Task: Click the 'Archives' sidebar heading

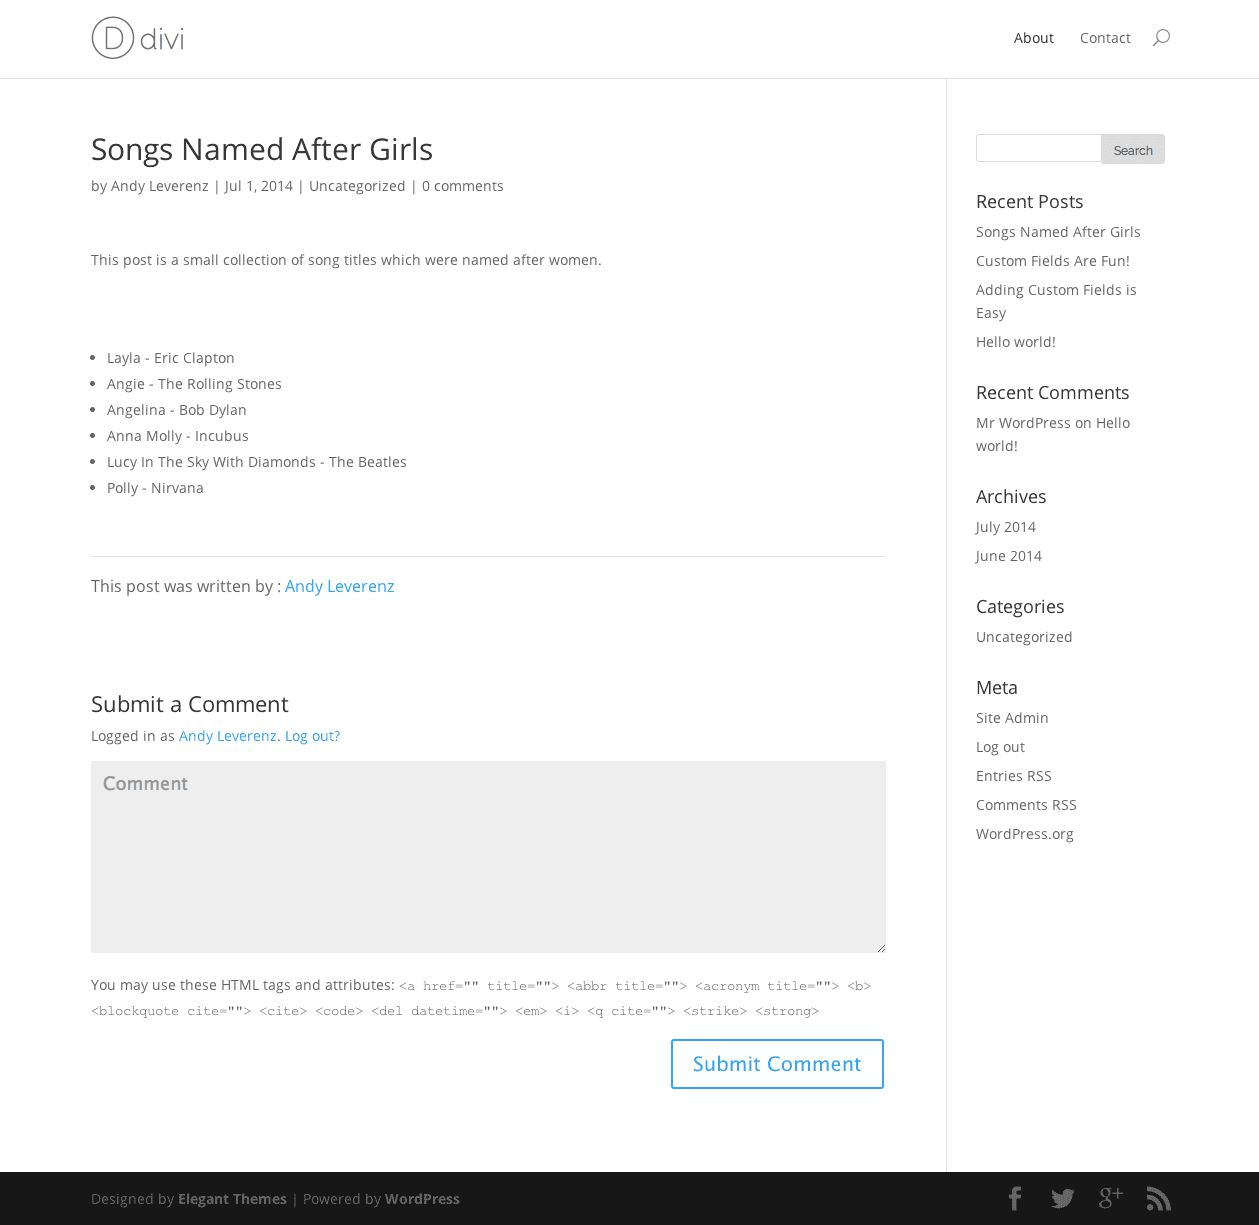Action: pyautogui.click(x=1011, y=497)
